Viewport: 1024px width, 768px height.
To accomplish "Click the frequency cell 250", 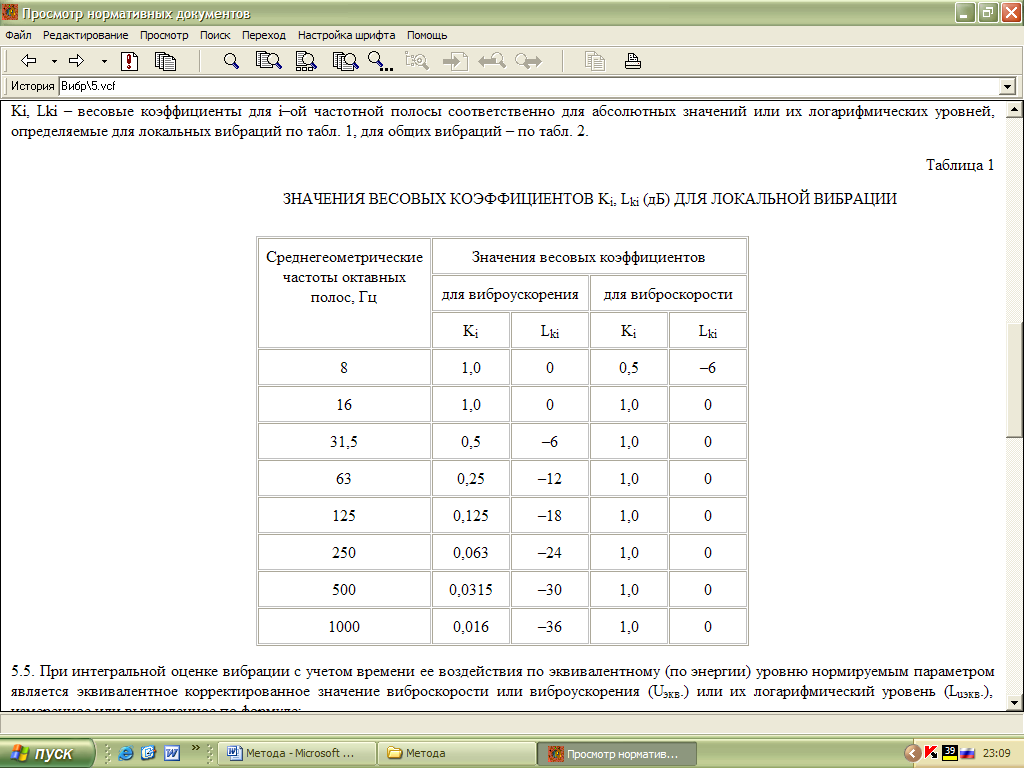I will click(344, 553).
